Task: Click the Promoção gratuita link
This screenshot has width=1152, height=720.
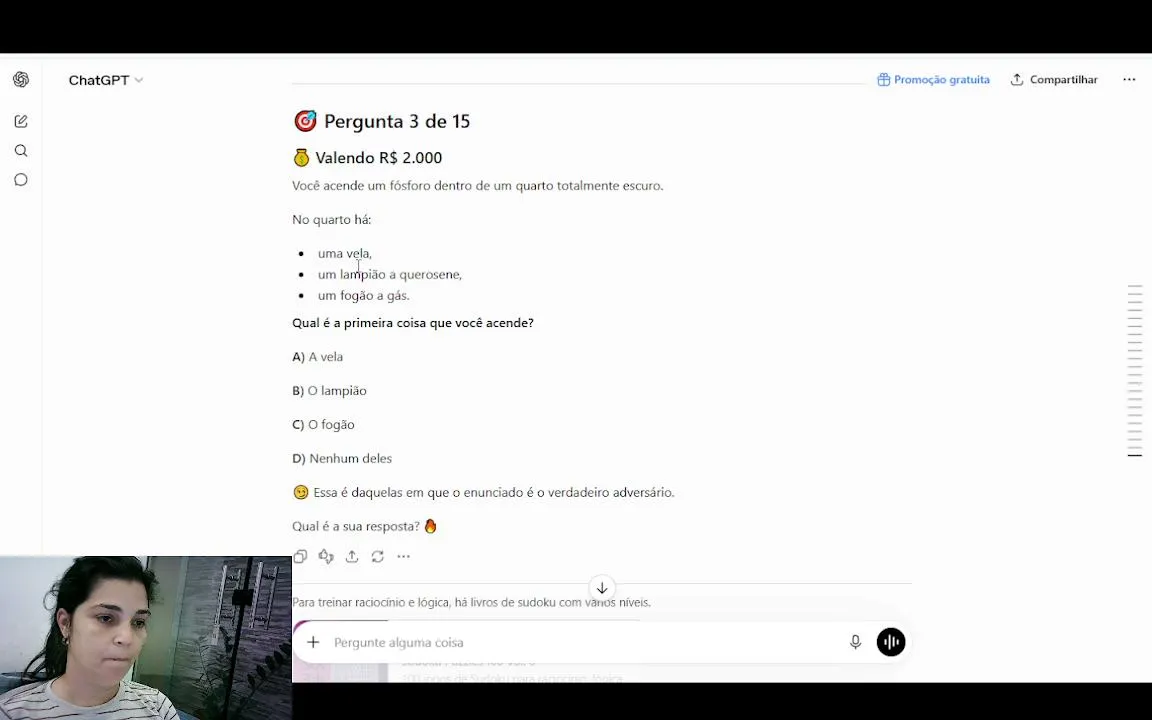Action: click(933, 79)
